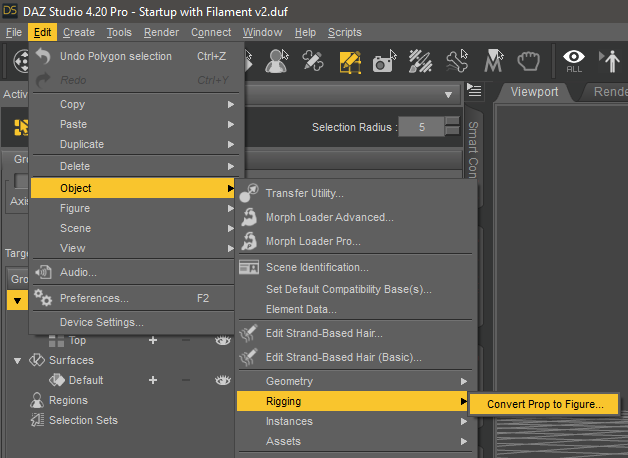Open the Scene submenu
The image size is (628, 458).
pos(133,228)
